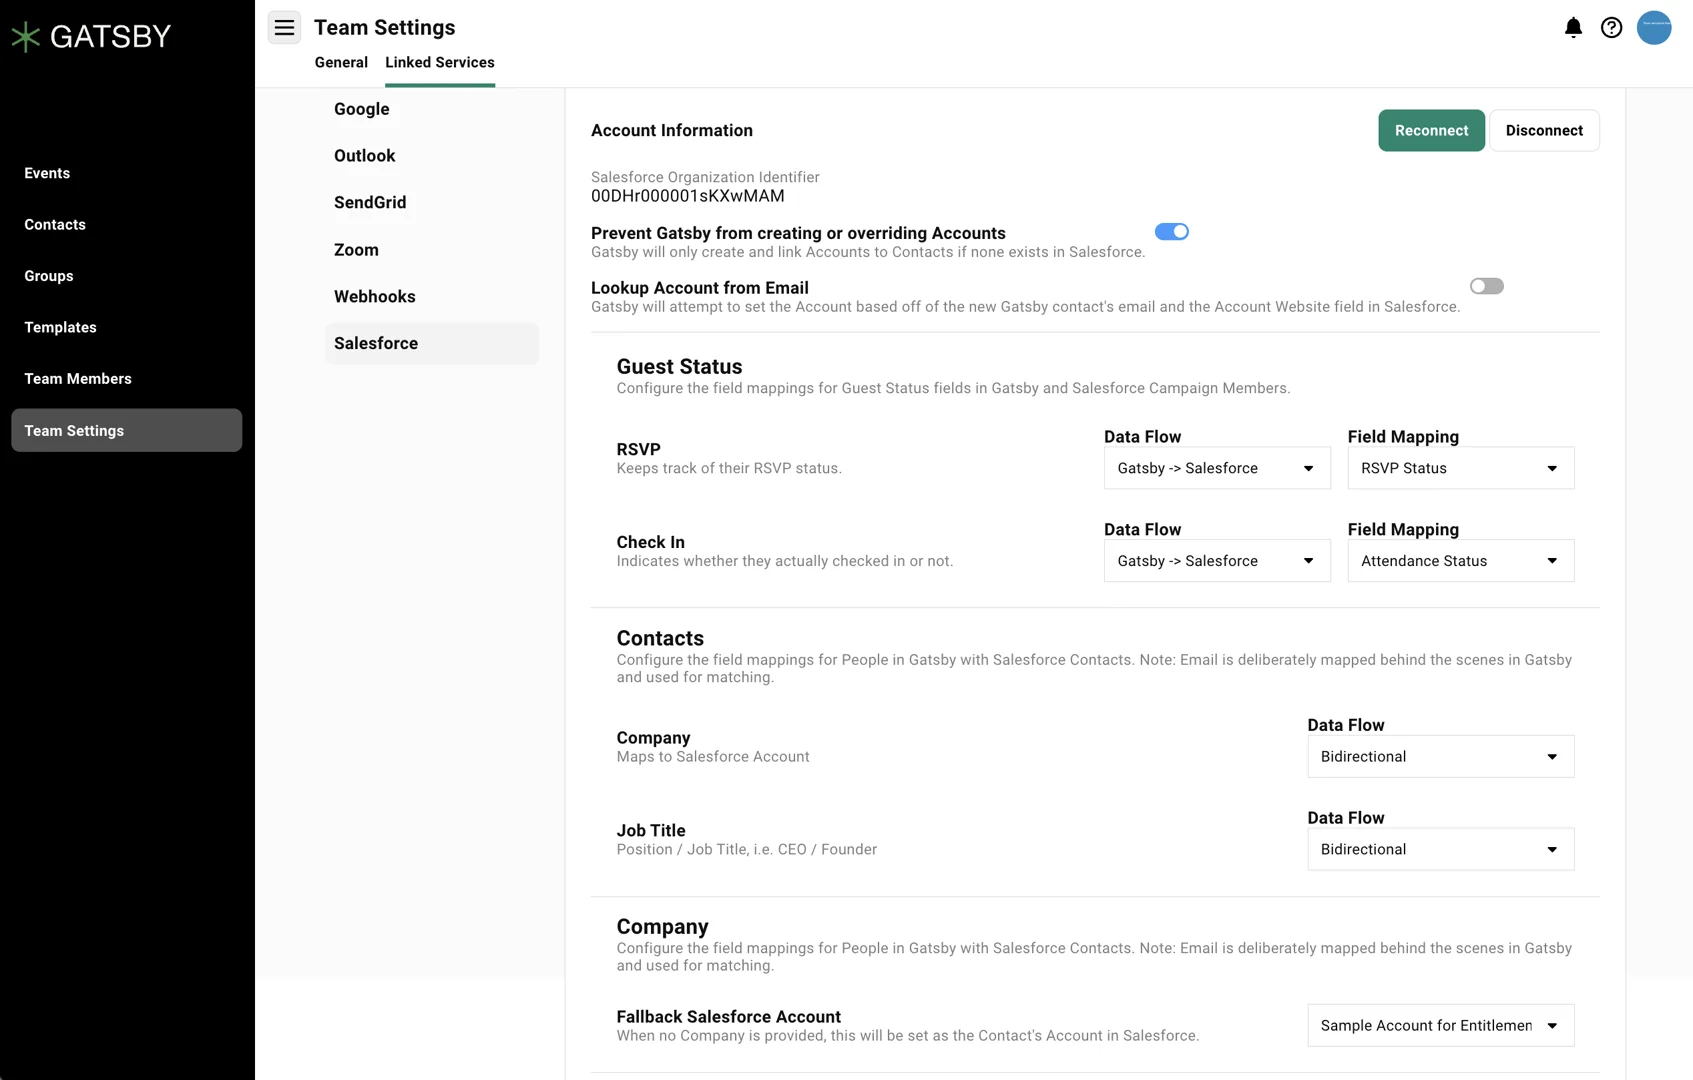This screenshot has width=1693, height=1080.
Task: Change the Check In Field Mapping from Attendance Status
Action: pyautogui.click(x=1459, y=561)
